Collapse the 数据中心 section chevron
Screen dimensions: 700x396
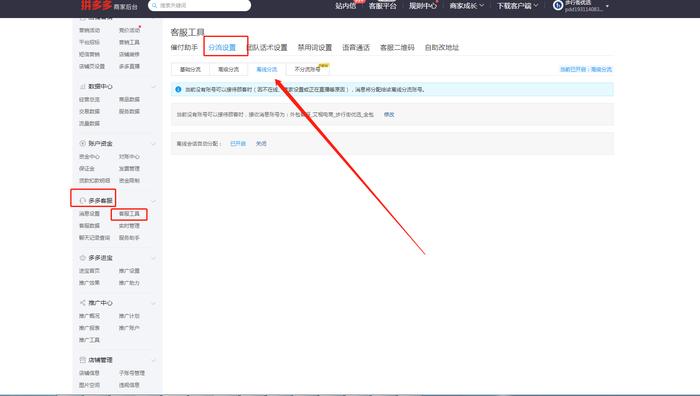coord(154,87)
